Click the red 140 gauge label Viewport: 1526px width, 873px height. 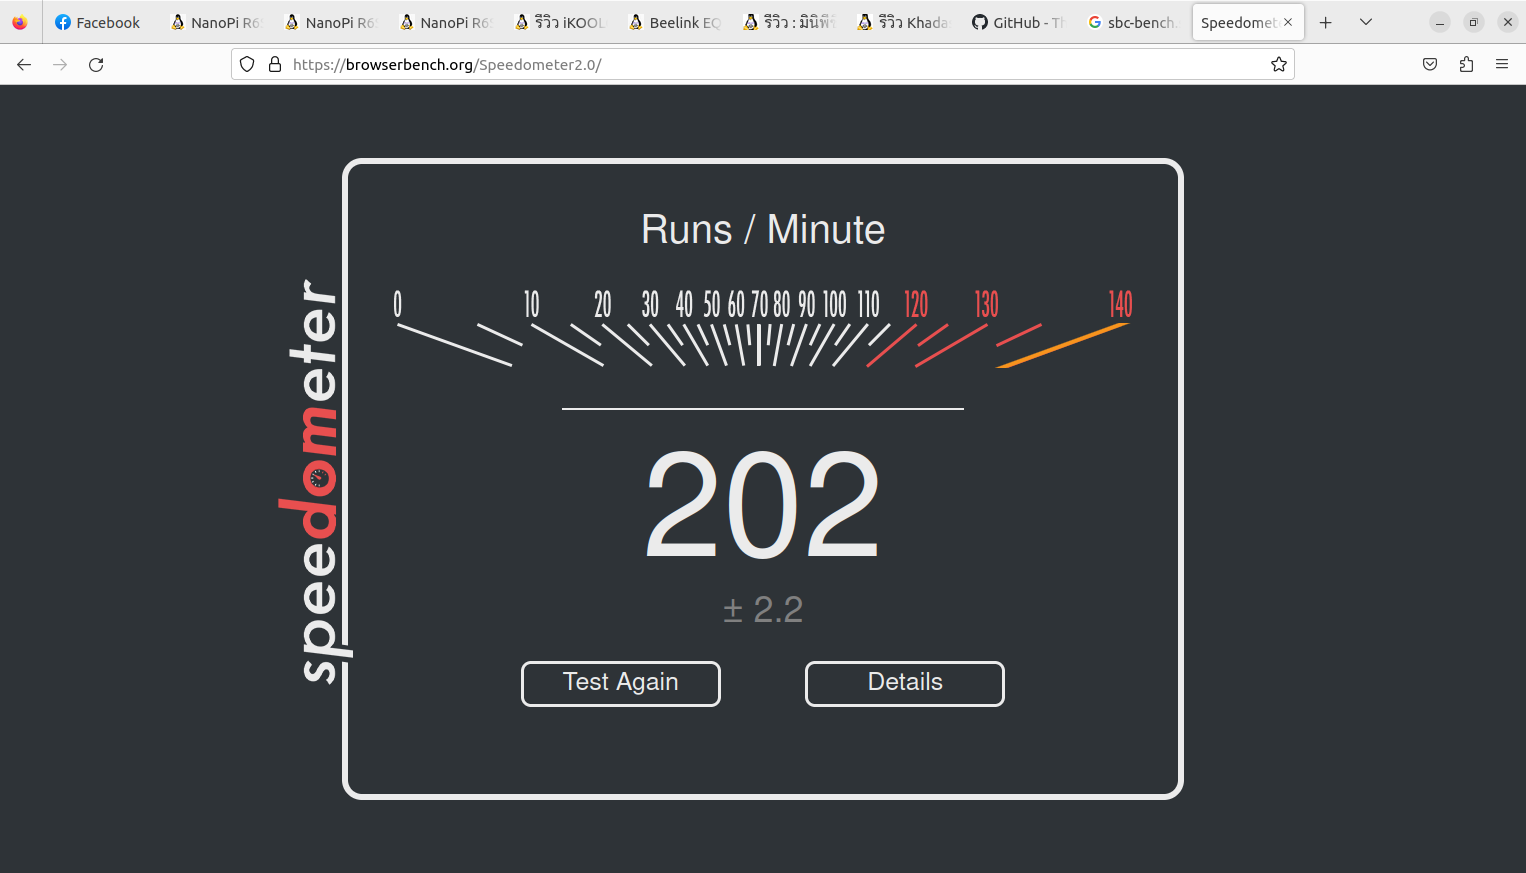coord(1120,304)
